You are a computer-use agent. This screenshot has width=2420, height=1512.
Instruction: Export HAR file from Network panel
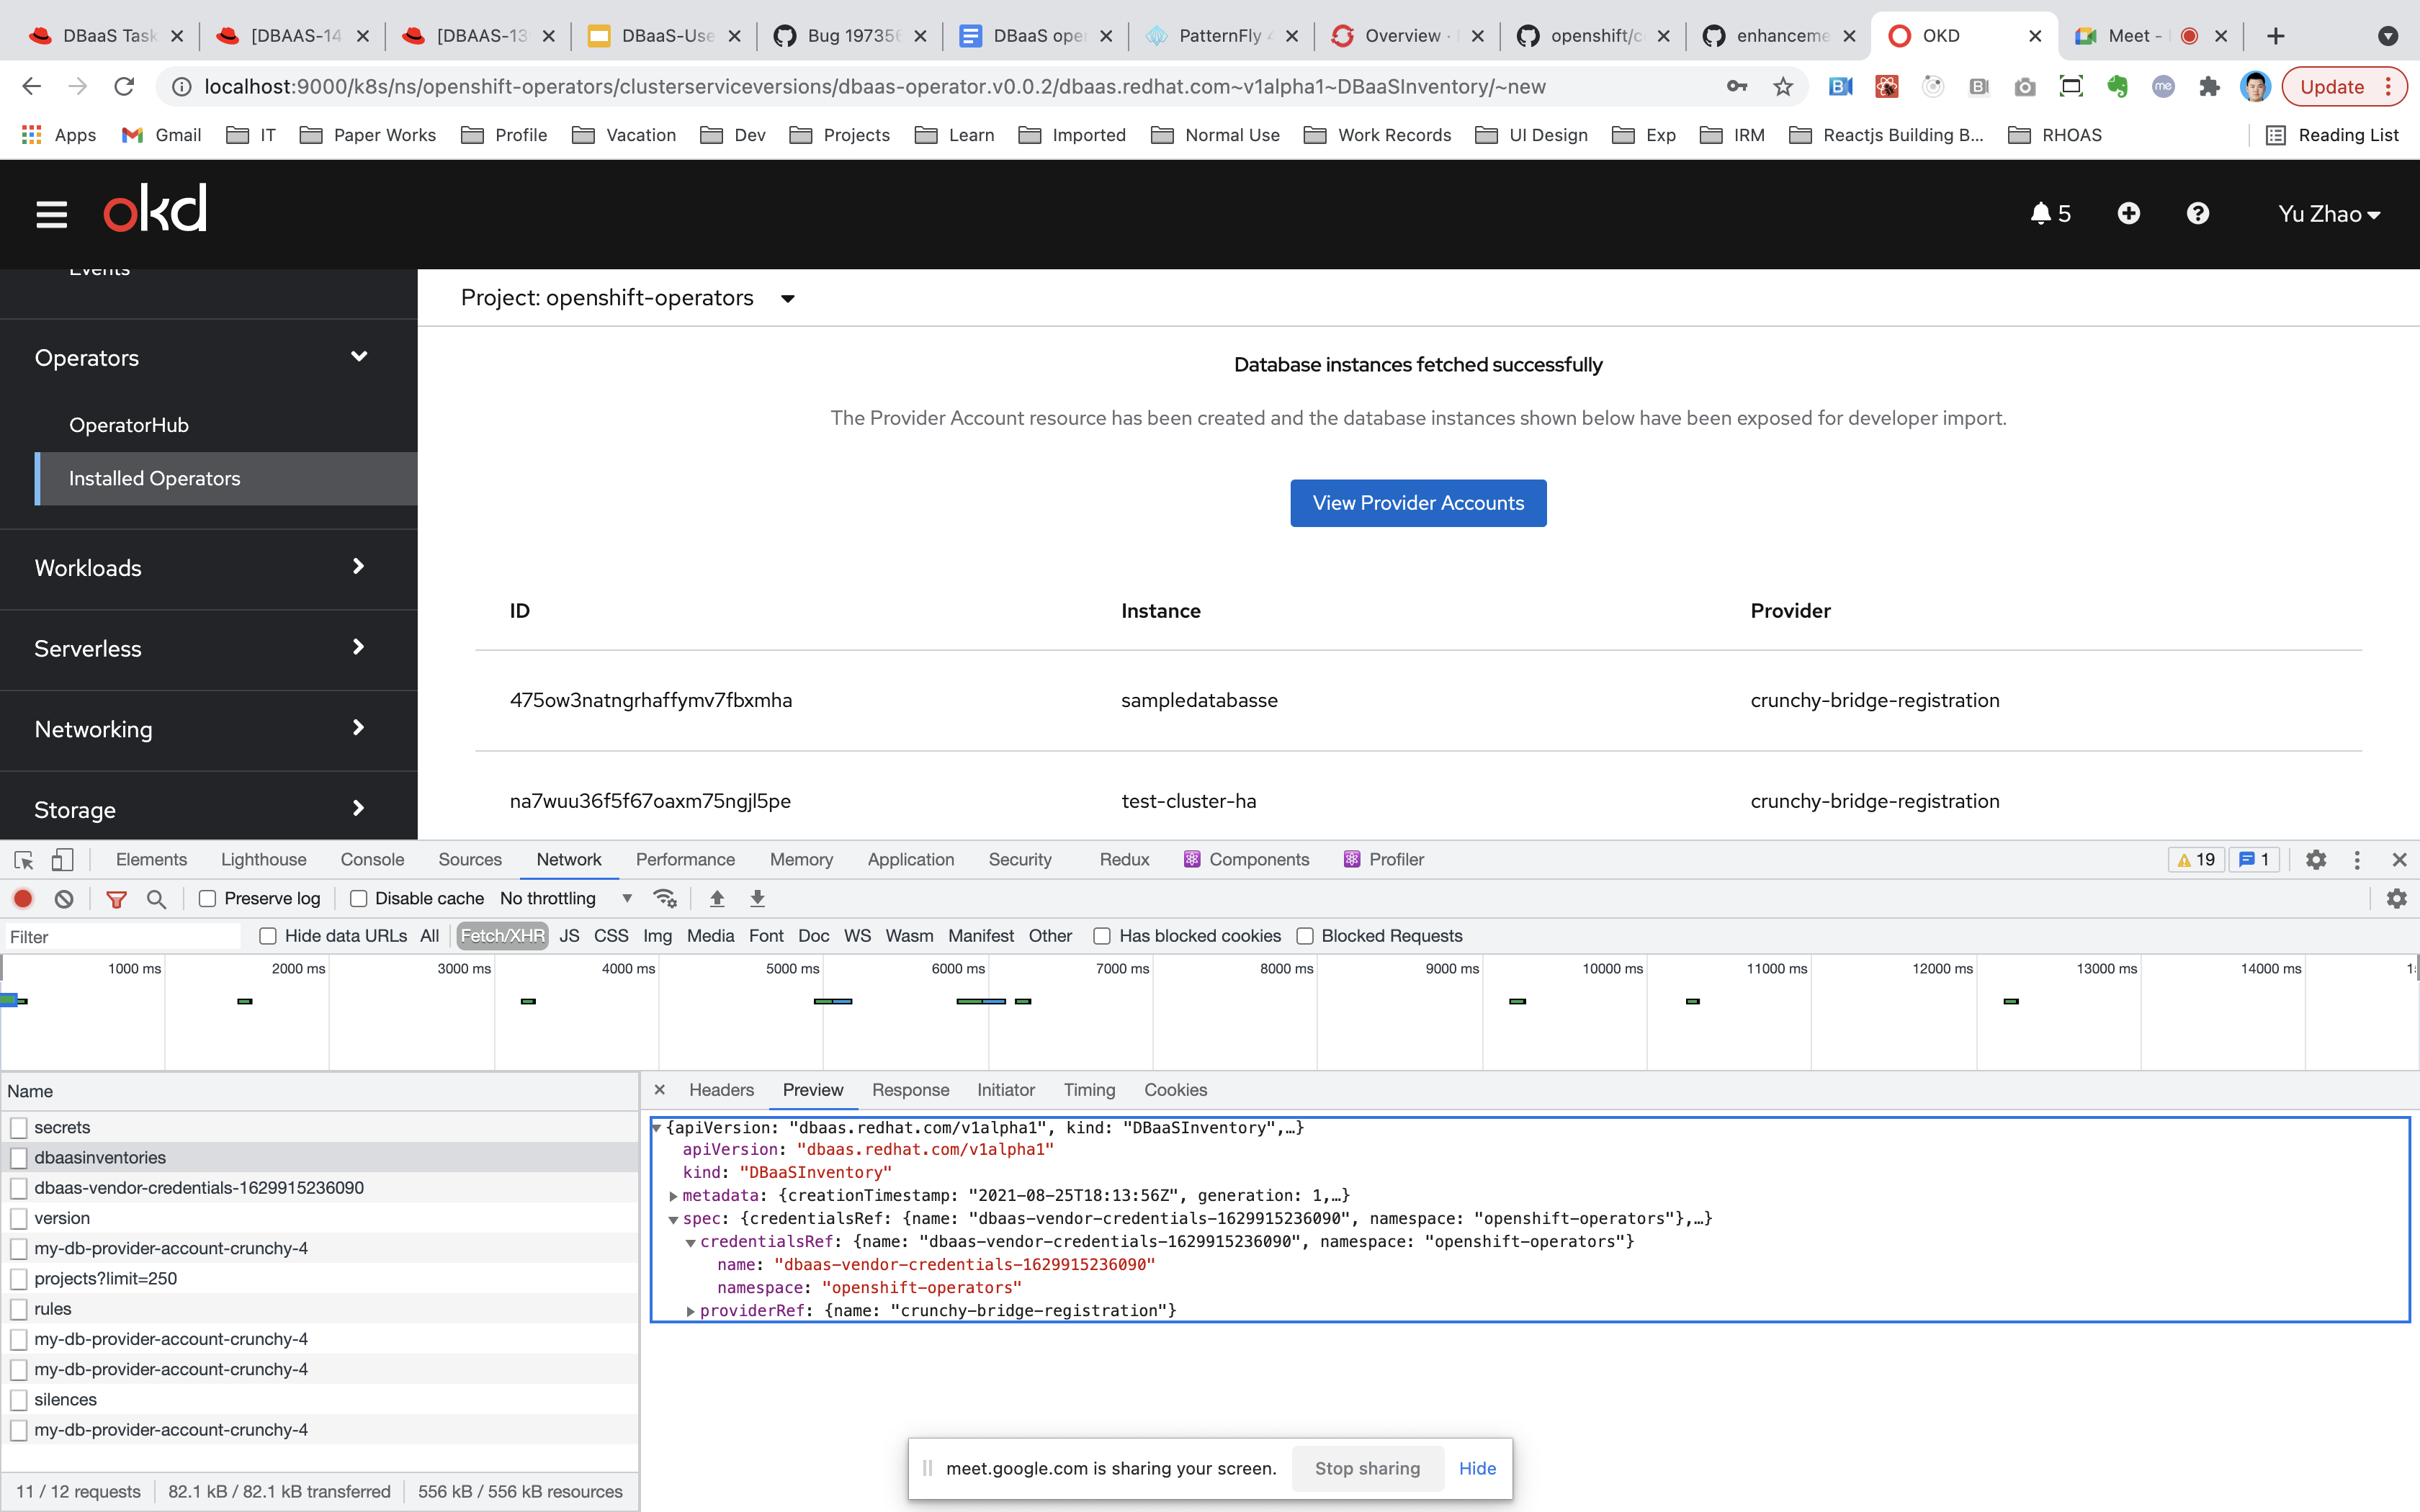[757, 898]
